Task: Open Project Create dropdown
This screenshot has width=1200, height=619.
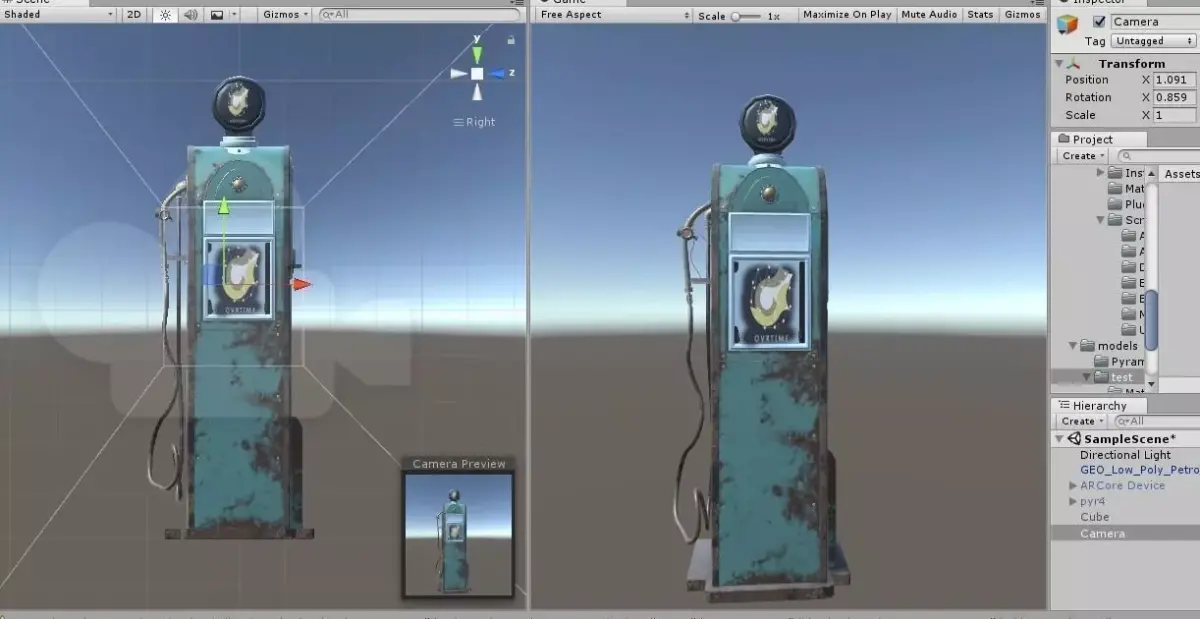Action: tap(1083, 156)
